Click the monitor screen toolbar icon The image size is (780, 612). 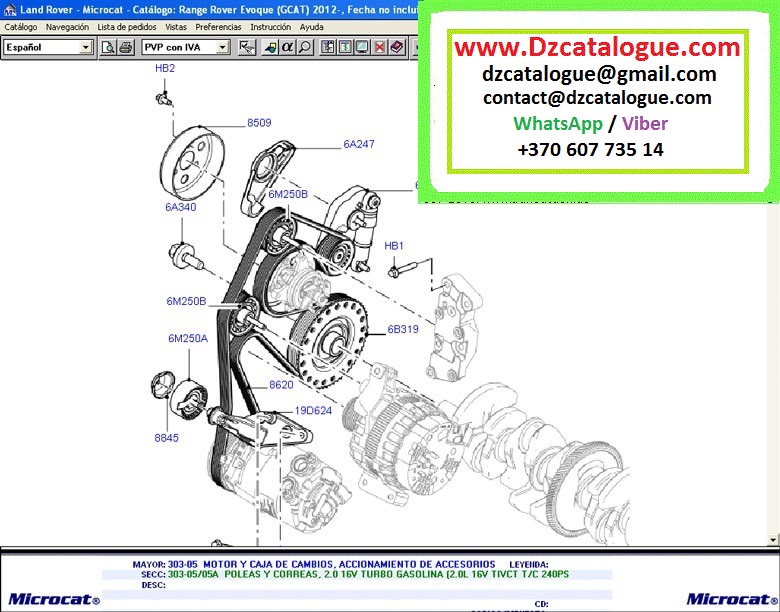362,47
